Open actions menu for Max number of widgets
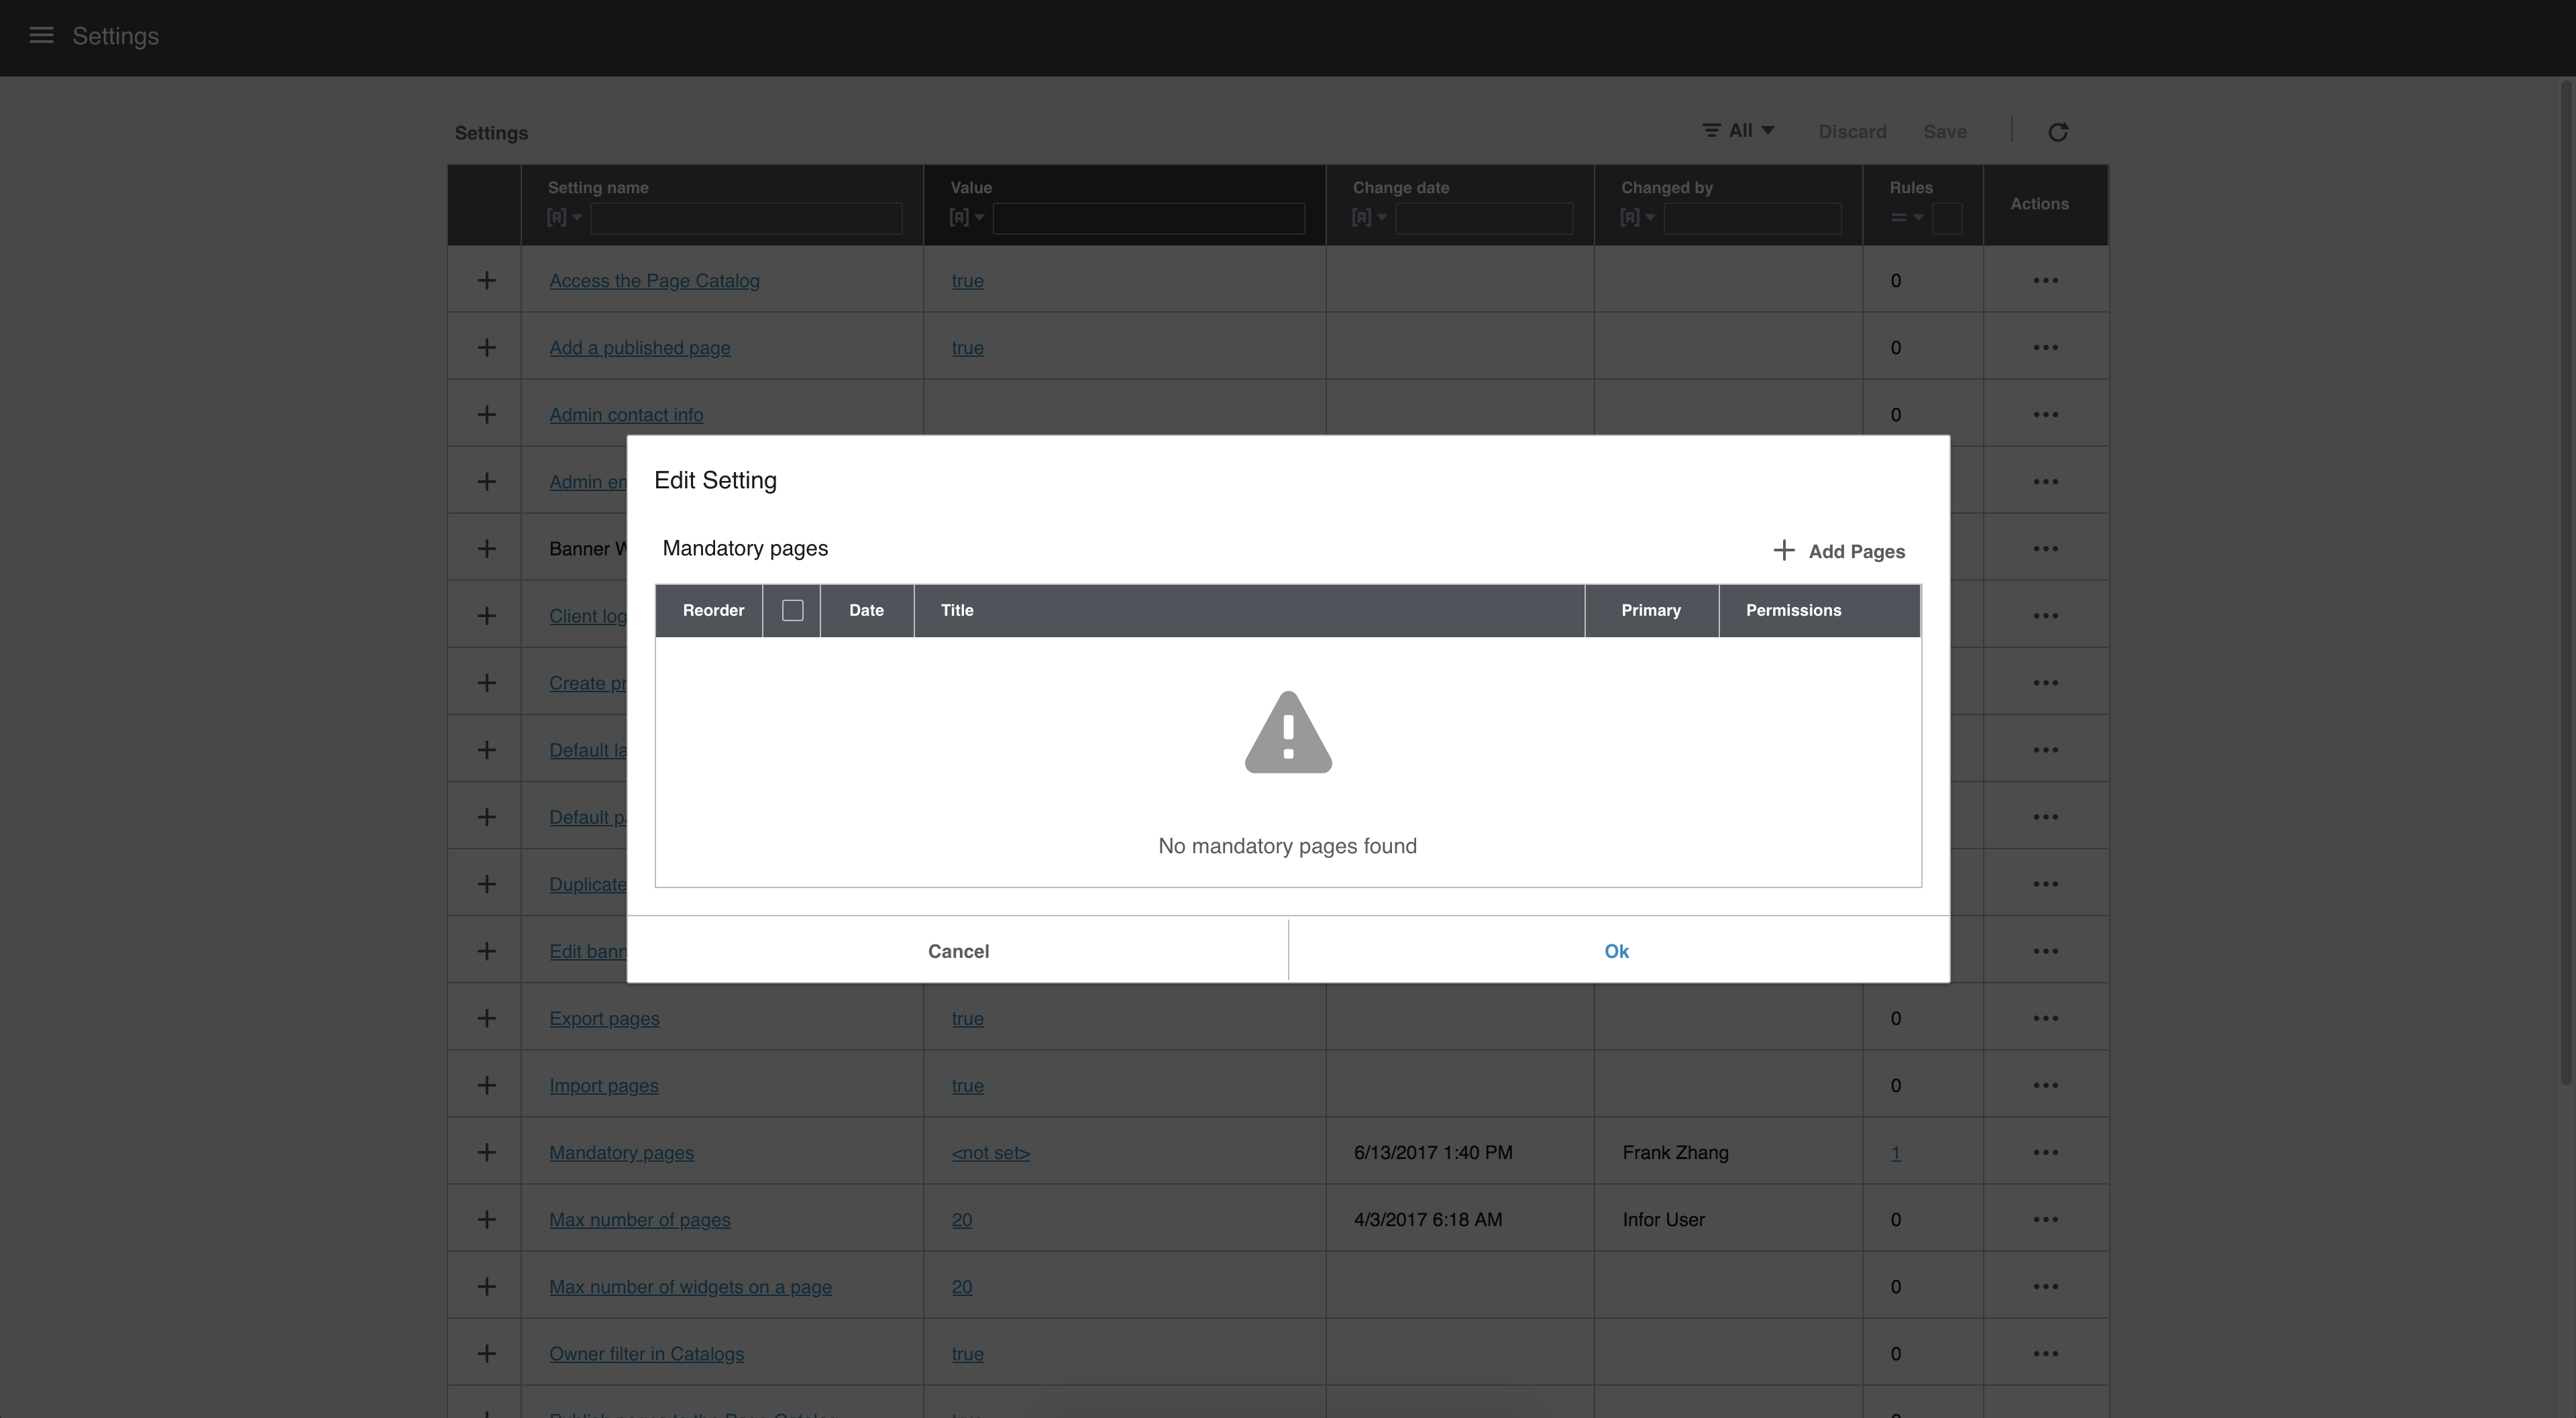 (2045, 1286)
